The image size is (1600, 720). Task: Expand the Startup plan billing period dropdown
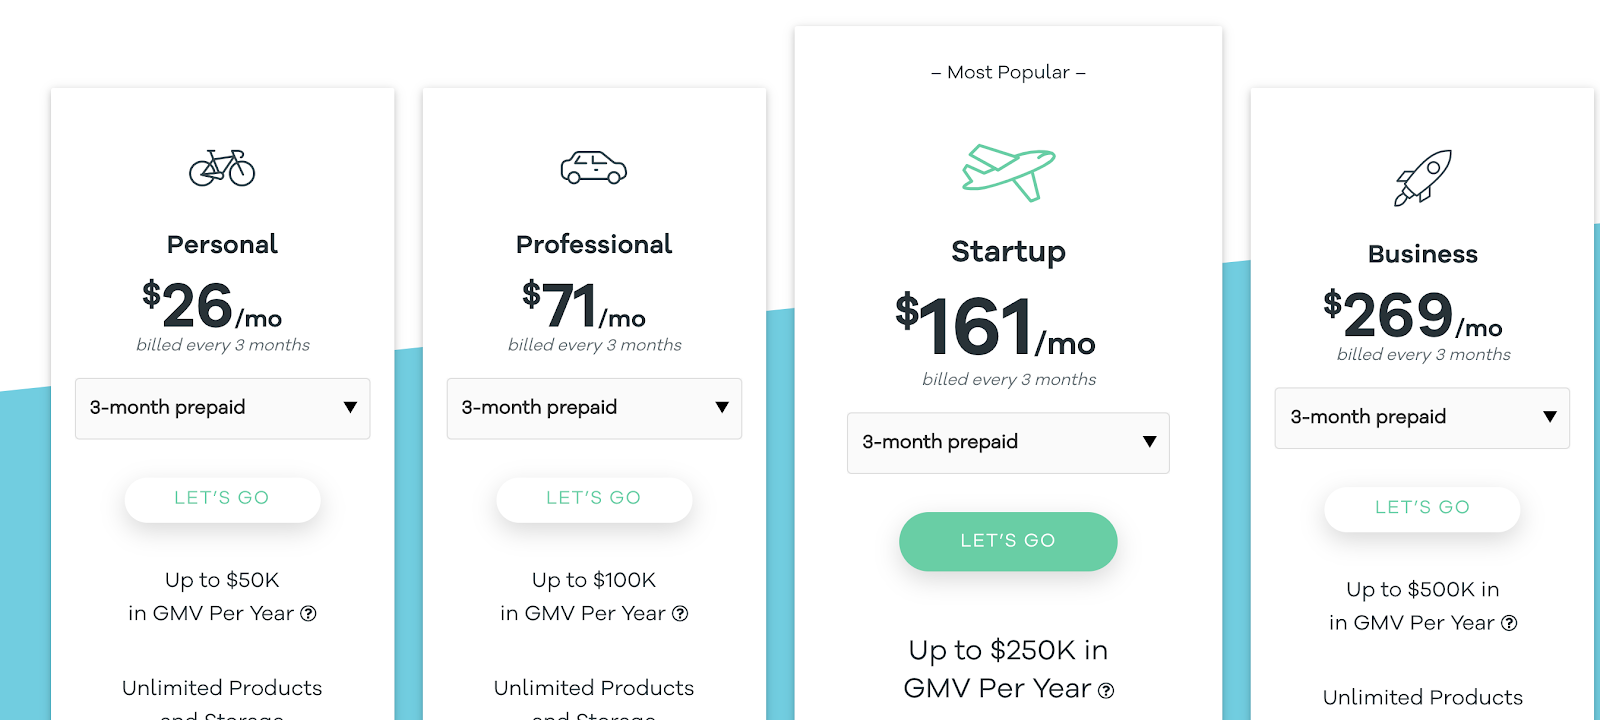[x=1008, y=443]
